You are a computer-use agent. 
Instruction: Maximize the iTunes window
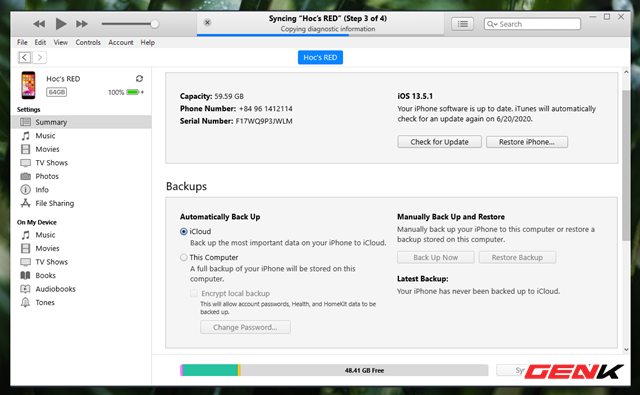[607, 17]
